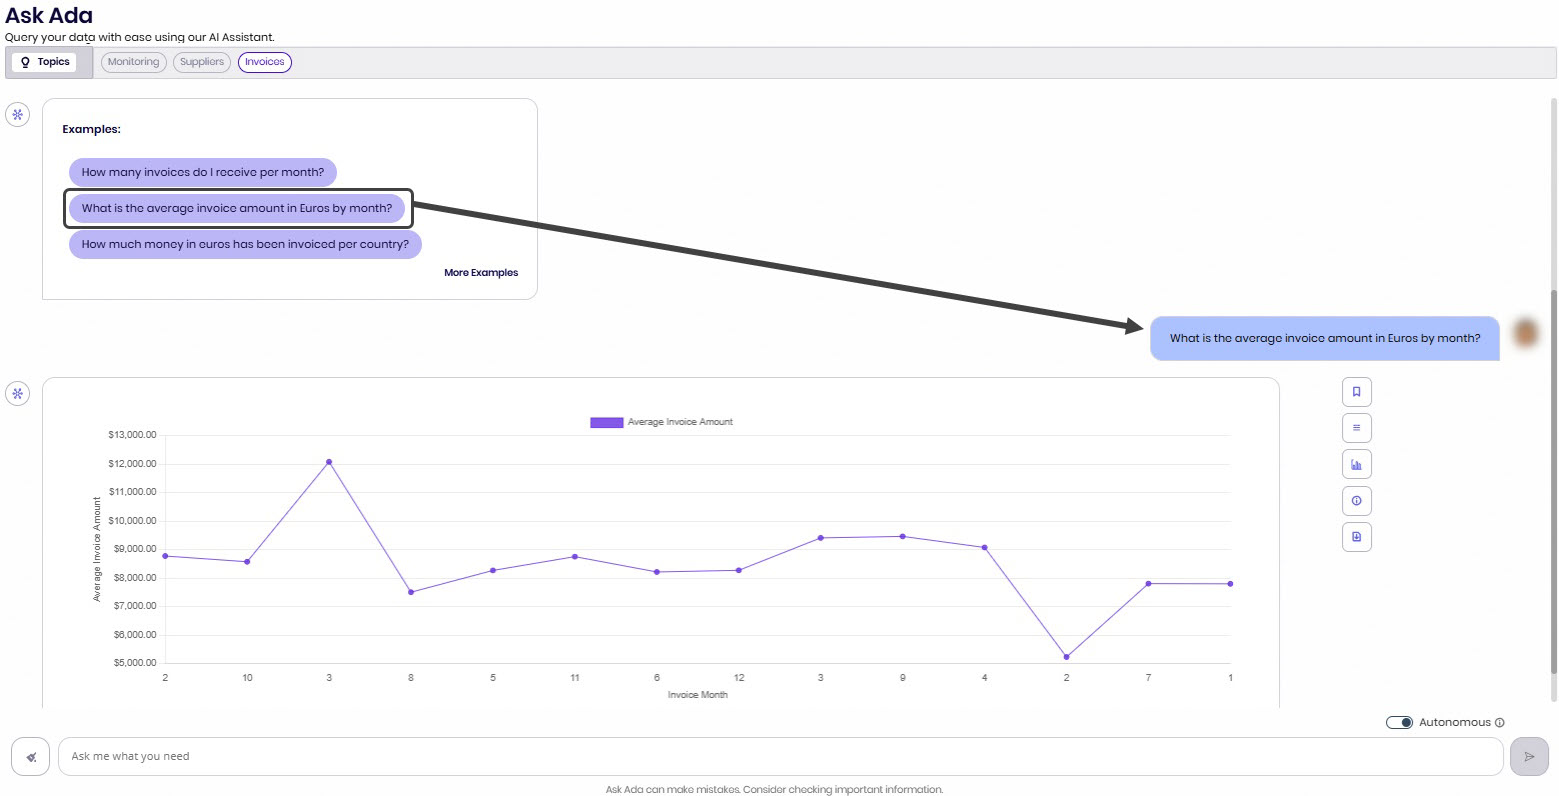This screenshot has width=1559, height=796.
Task: Expand the More Examples link
Action: [481, 272]
